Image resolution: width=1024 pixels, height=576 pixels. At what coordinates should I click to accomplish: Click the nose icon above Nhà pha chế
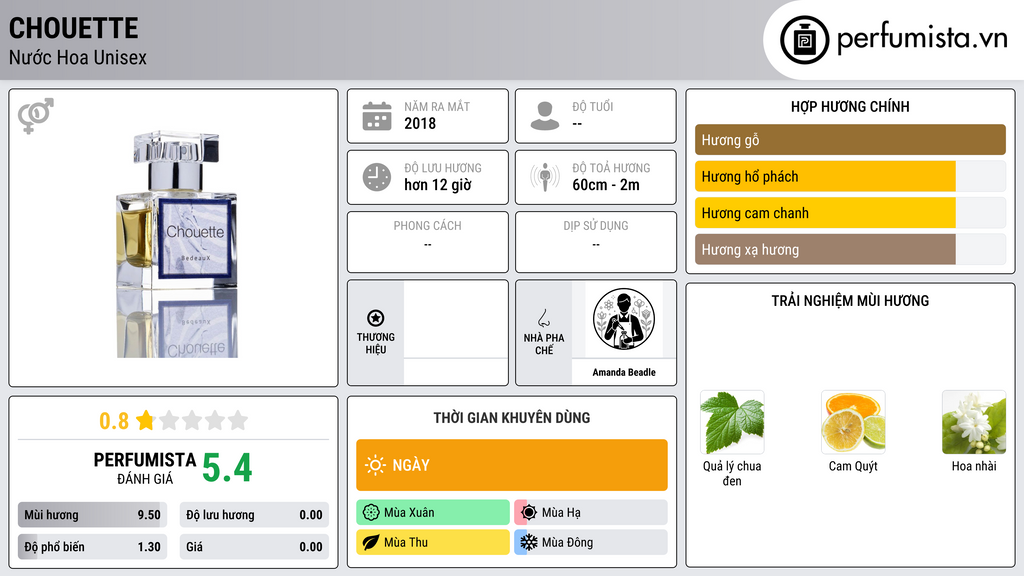click(543, 318)
